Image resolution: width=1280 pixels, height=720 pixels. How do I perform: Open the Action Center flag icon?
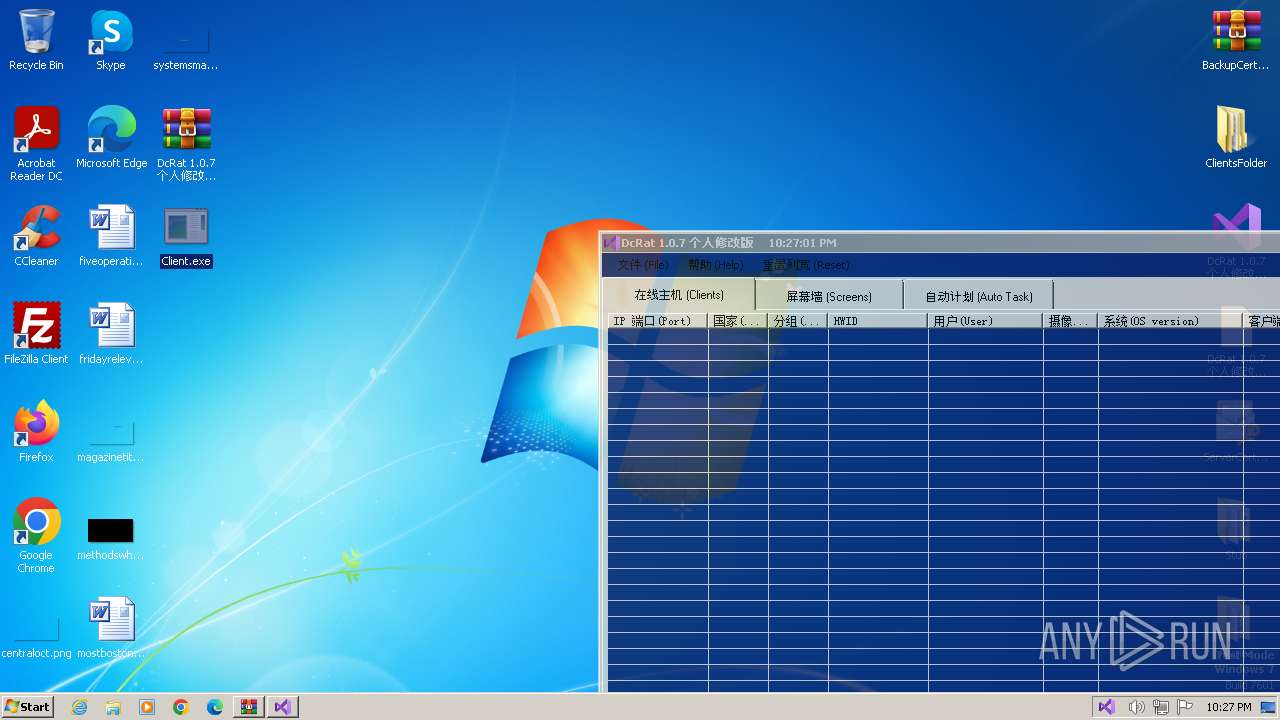tap(1185, 707)
